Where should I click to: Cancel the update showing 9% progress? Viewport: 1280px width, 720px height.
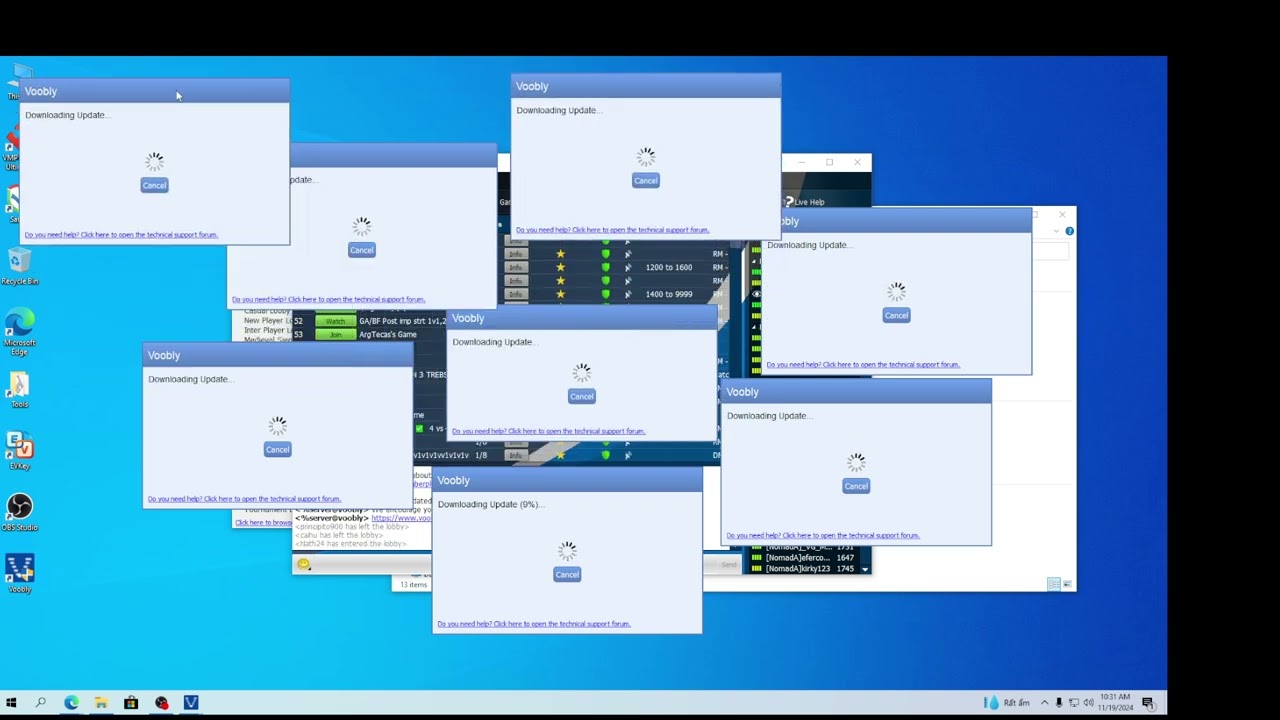tap(567, 574)
